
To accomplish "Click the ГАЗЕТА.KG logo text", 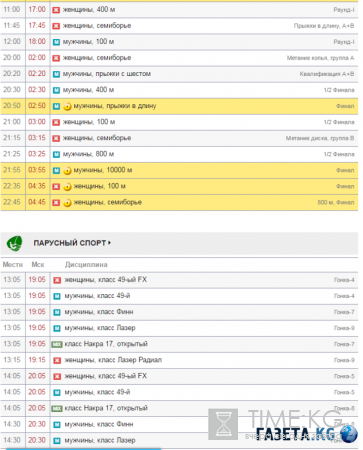I will [295, 434].
